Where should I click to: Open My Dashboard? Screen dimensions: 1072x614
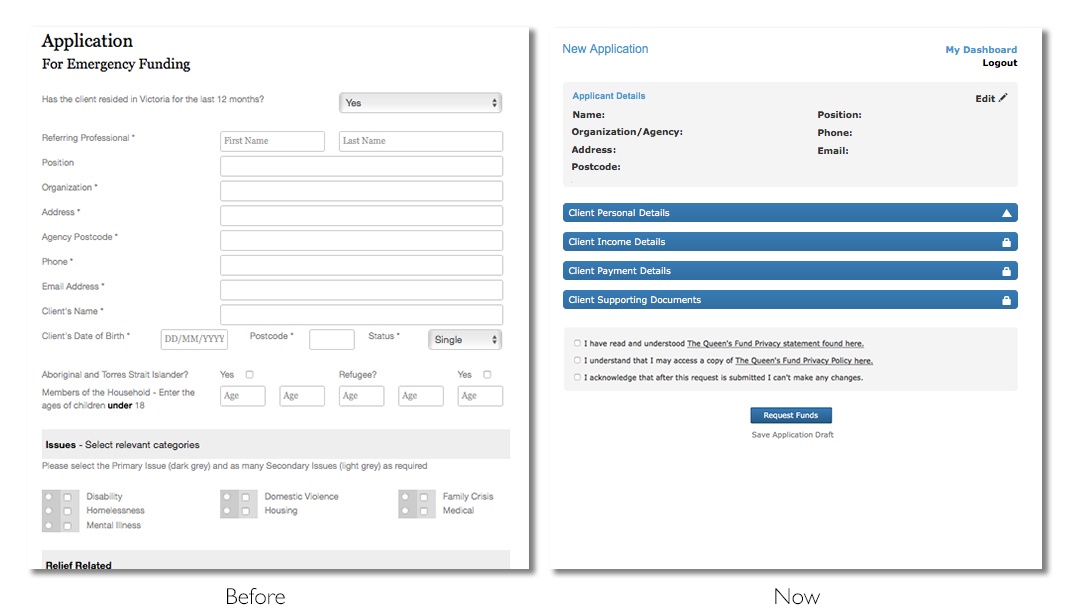pos(981,50)
